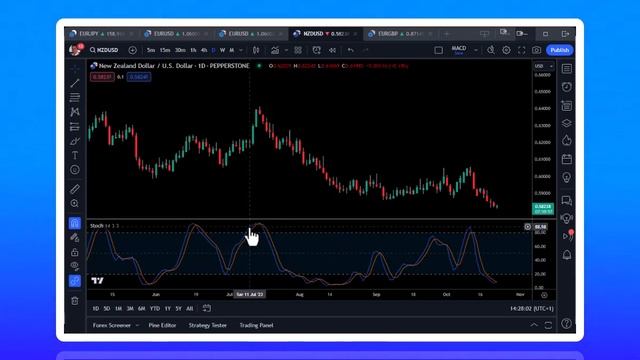Open the watchlist panel icon
Screen dimensions: 640x360
click(x=567, y=69)
